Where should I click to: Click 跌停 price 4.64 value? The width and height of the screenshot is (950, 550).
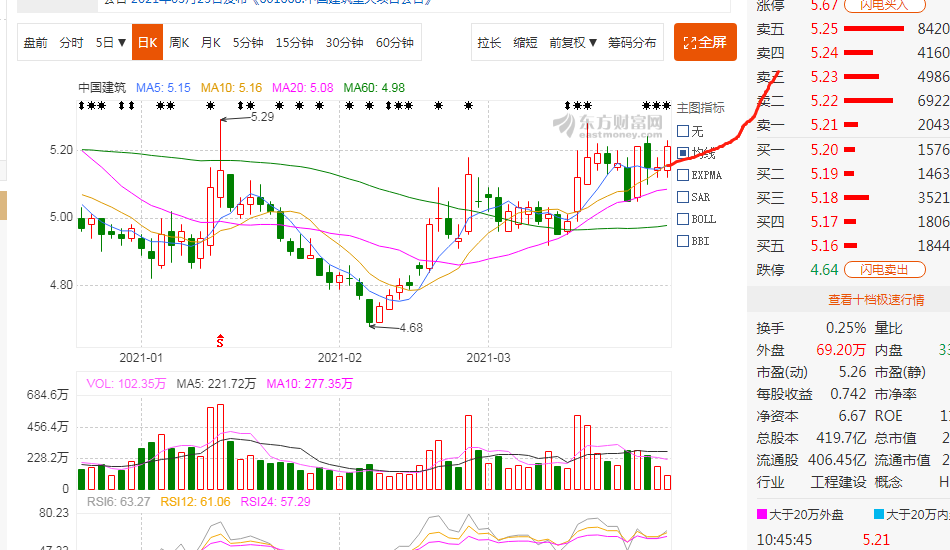pos(824,270)
